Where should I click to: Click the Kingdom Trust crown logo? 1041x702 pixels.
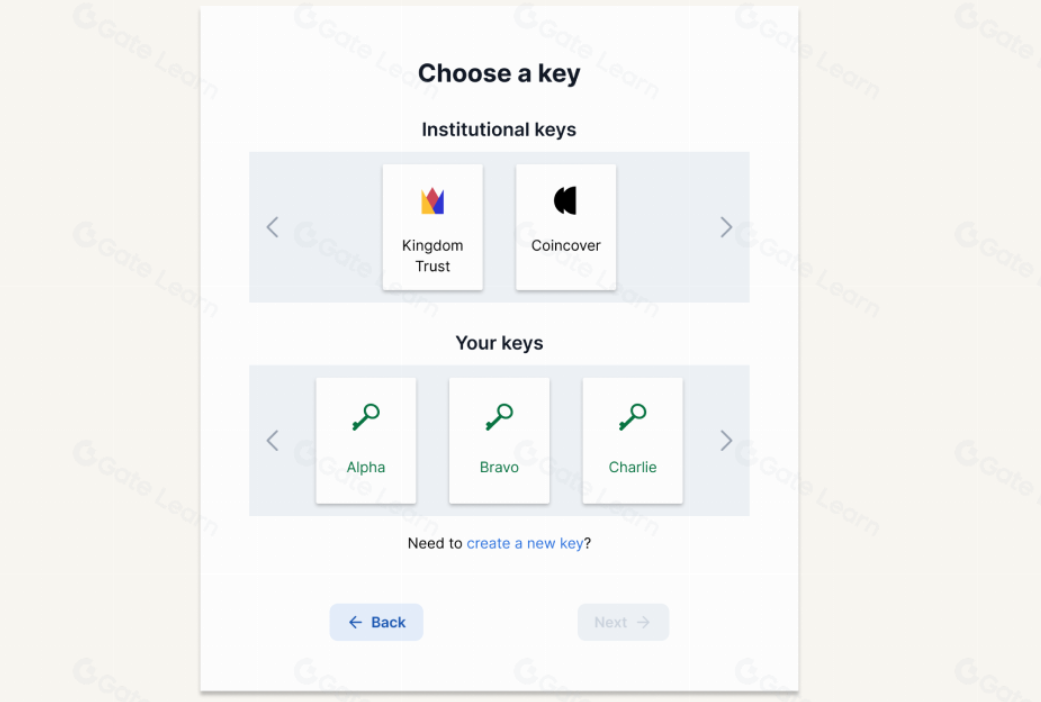point(432,202)
